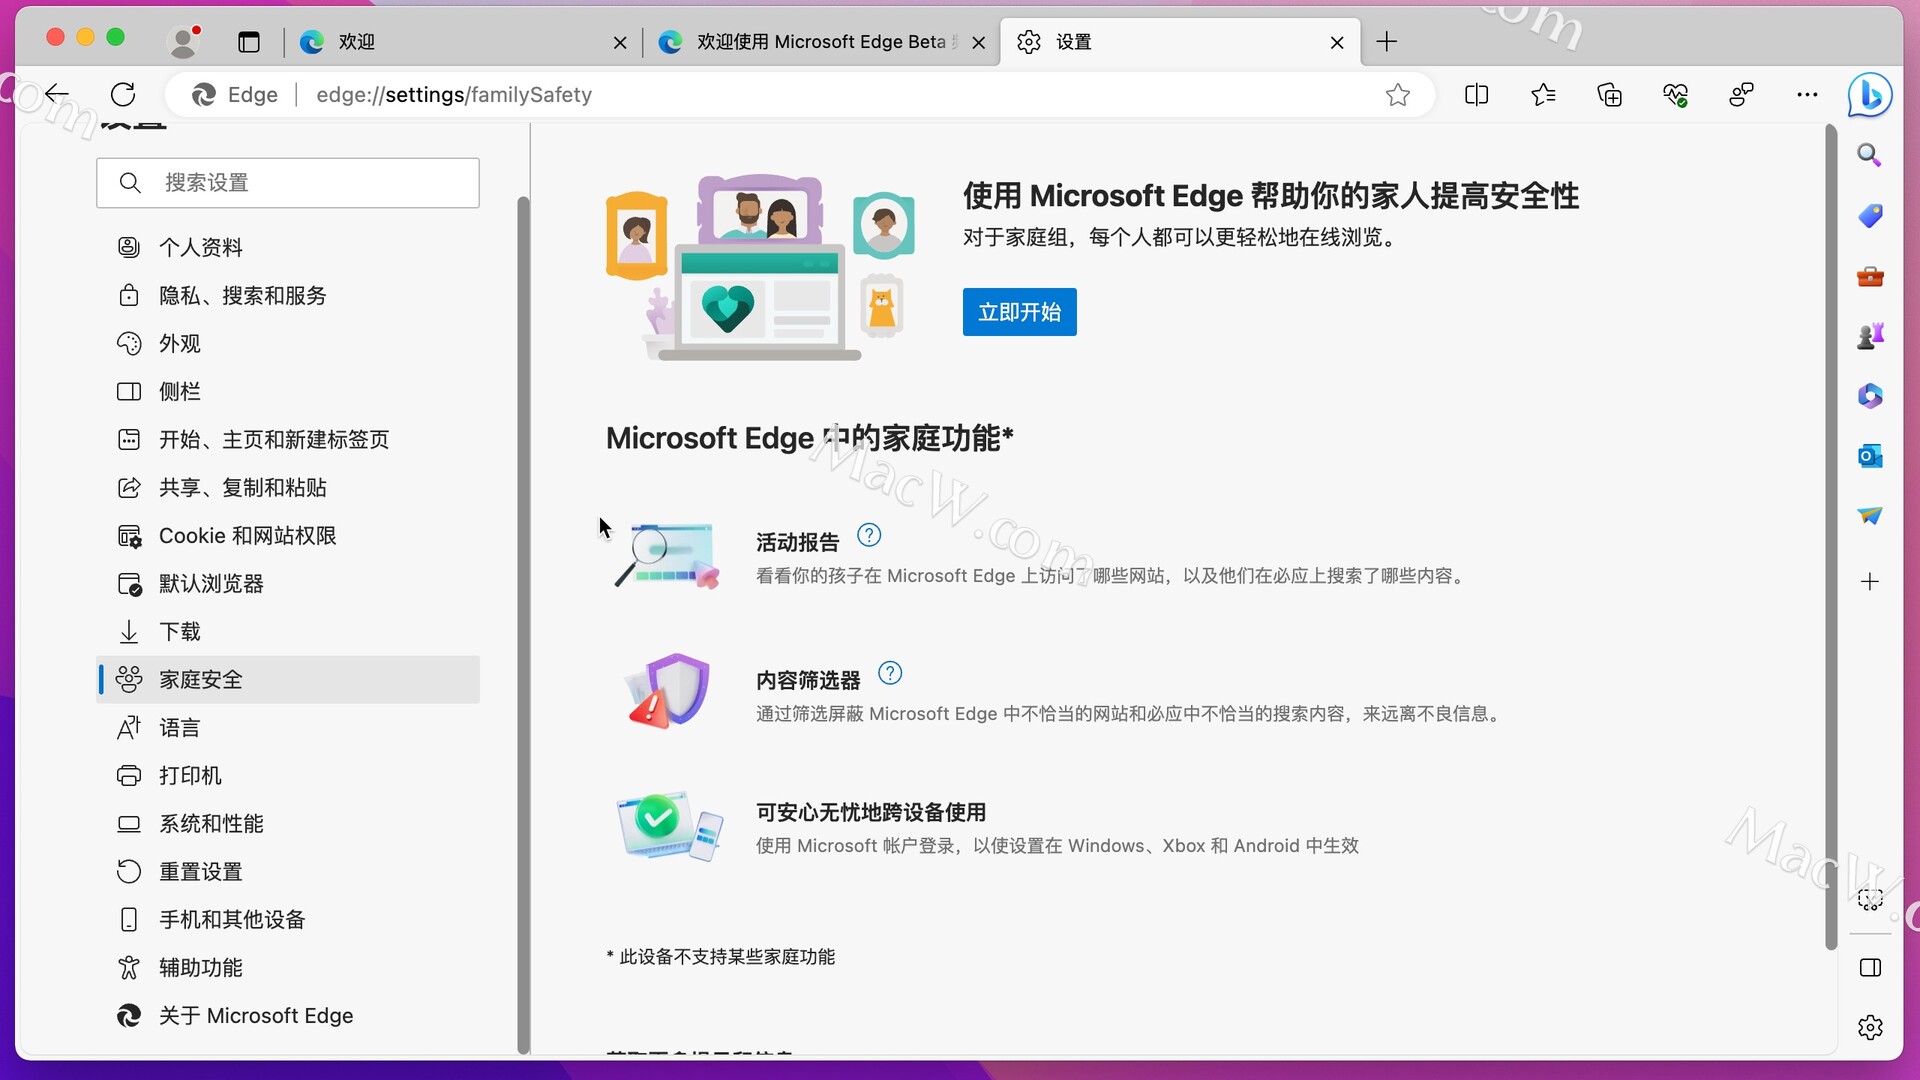Click the 搜索设置 search field

pos(288,183)
